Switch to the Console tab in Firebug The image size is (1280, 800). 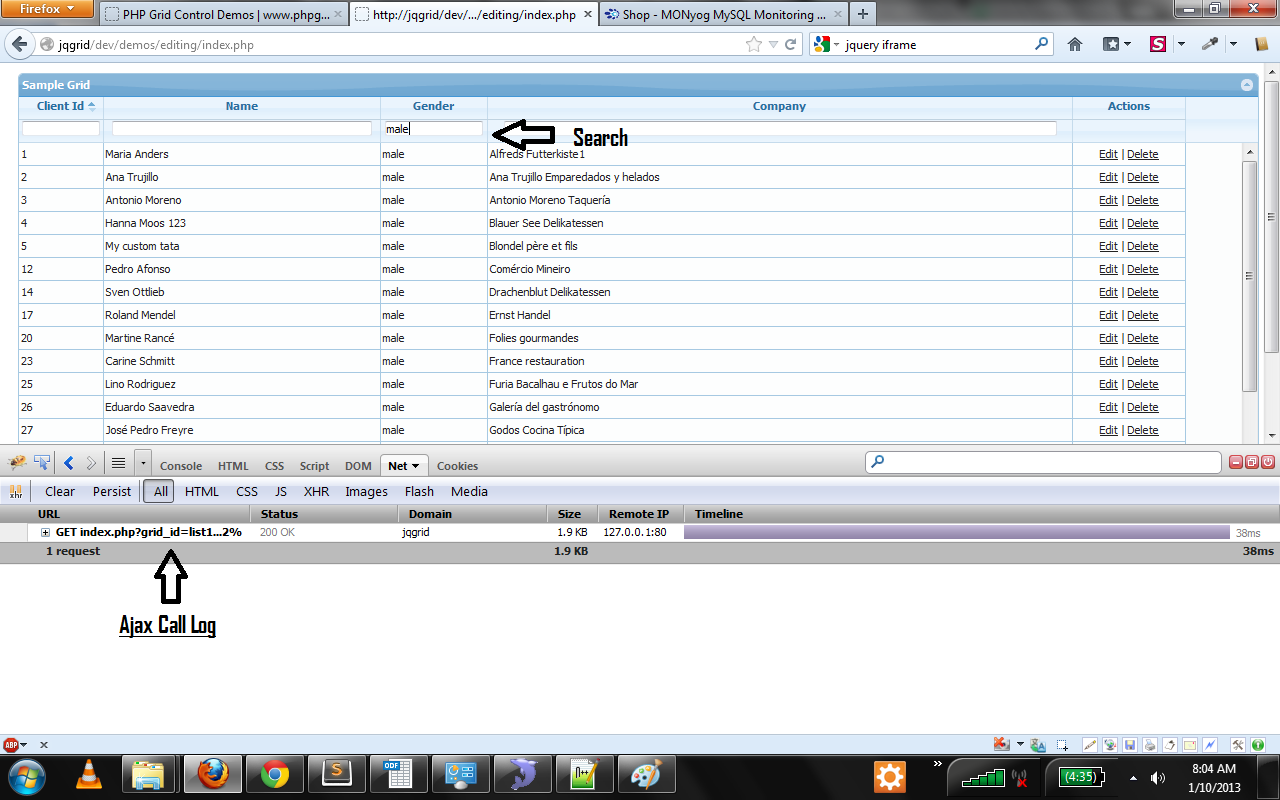pyautogui.click(x=181, y=466)
